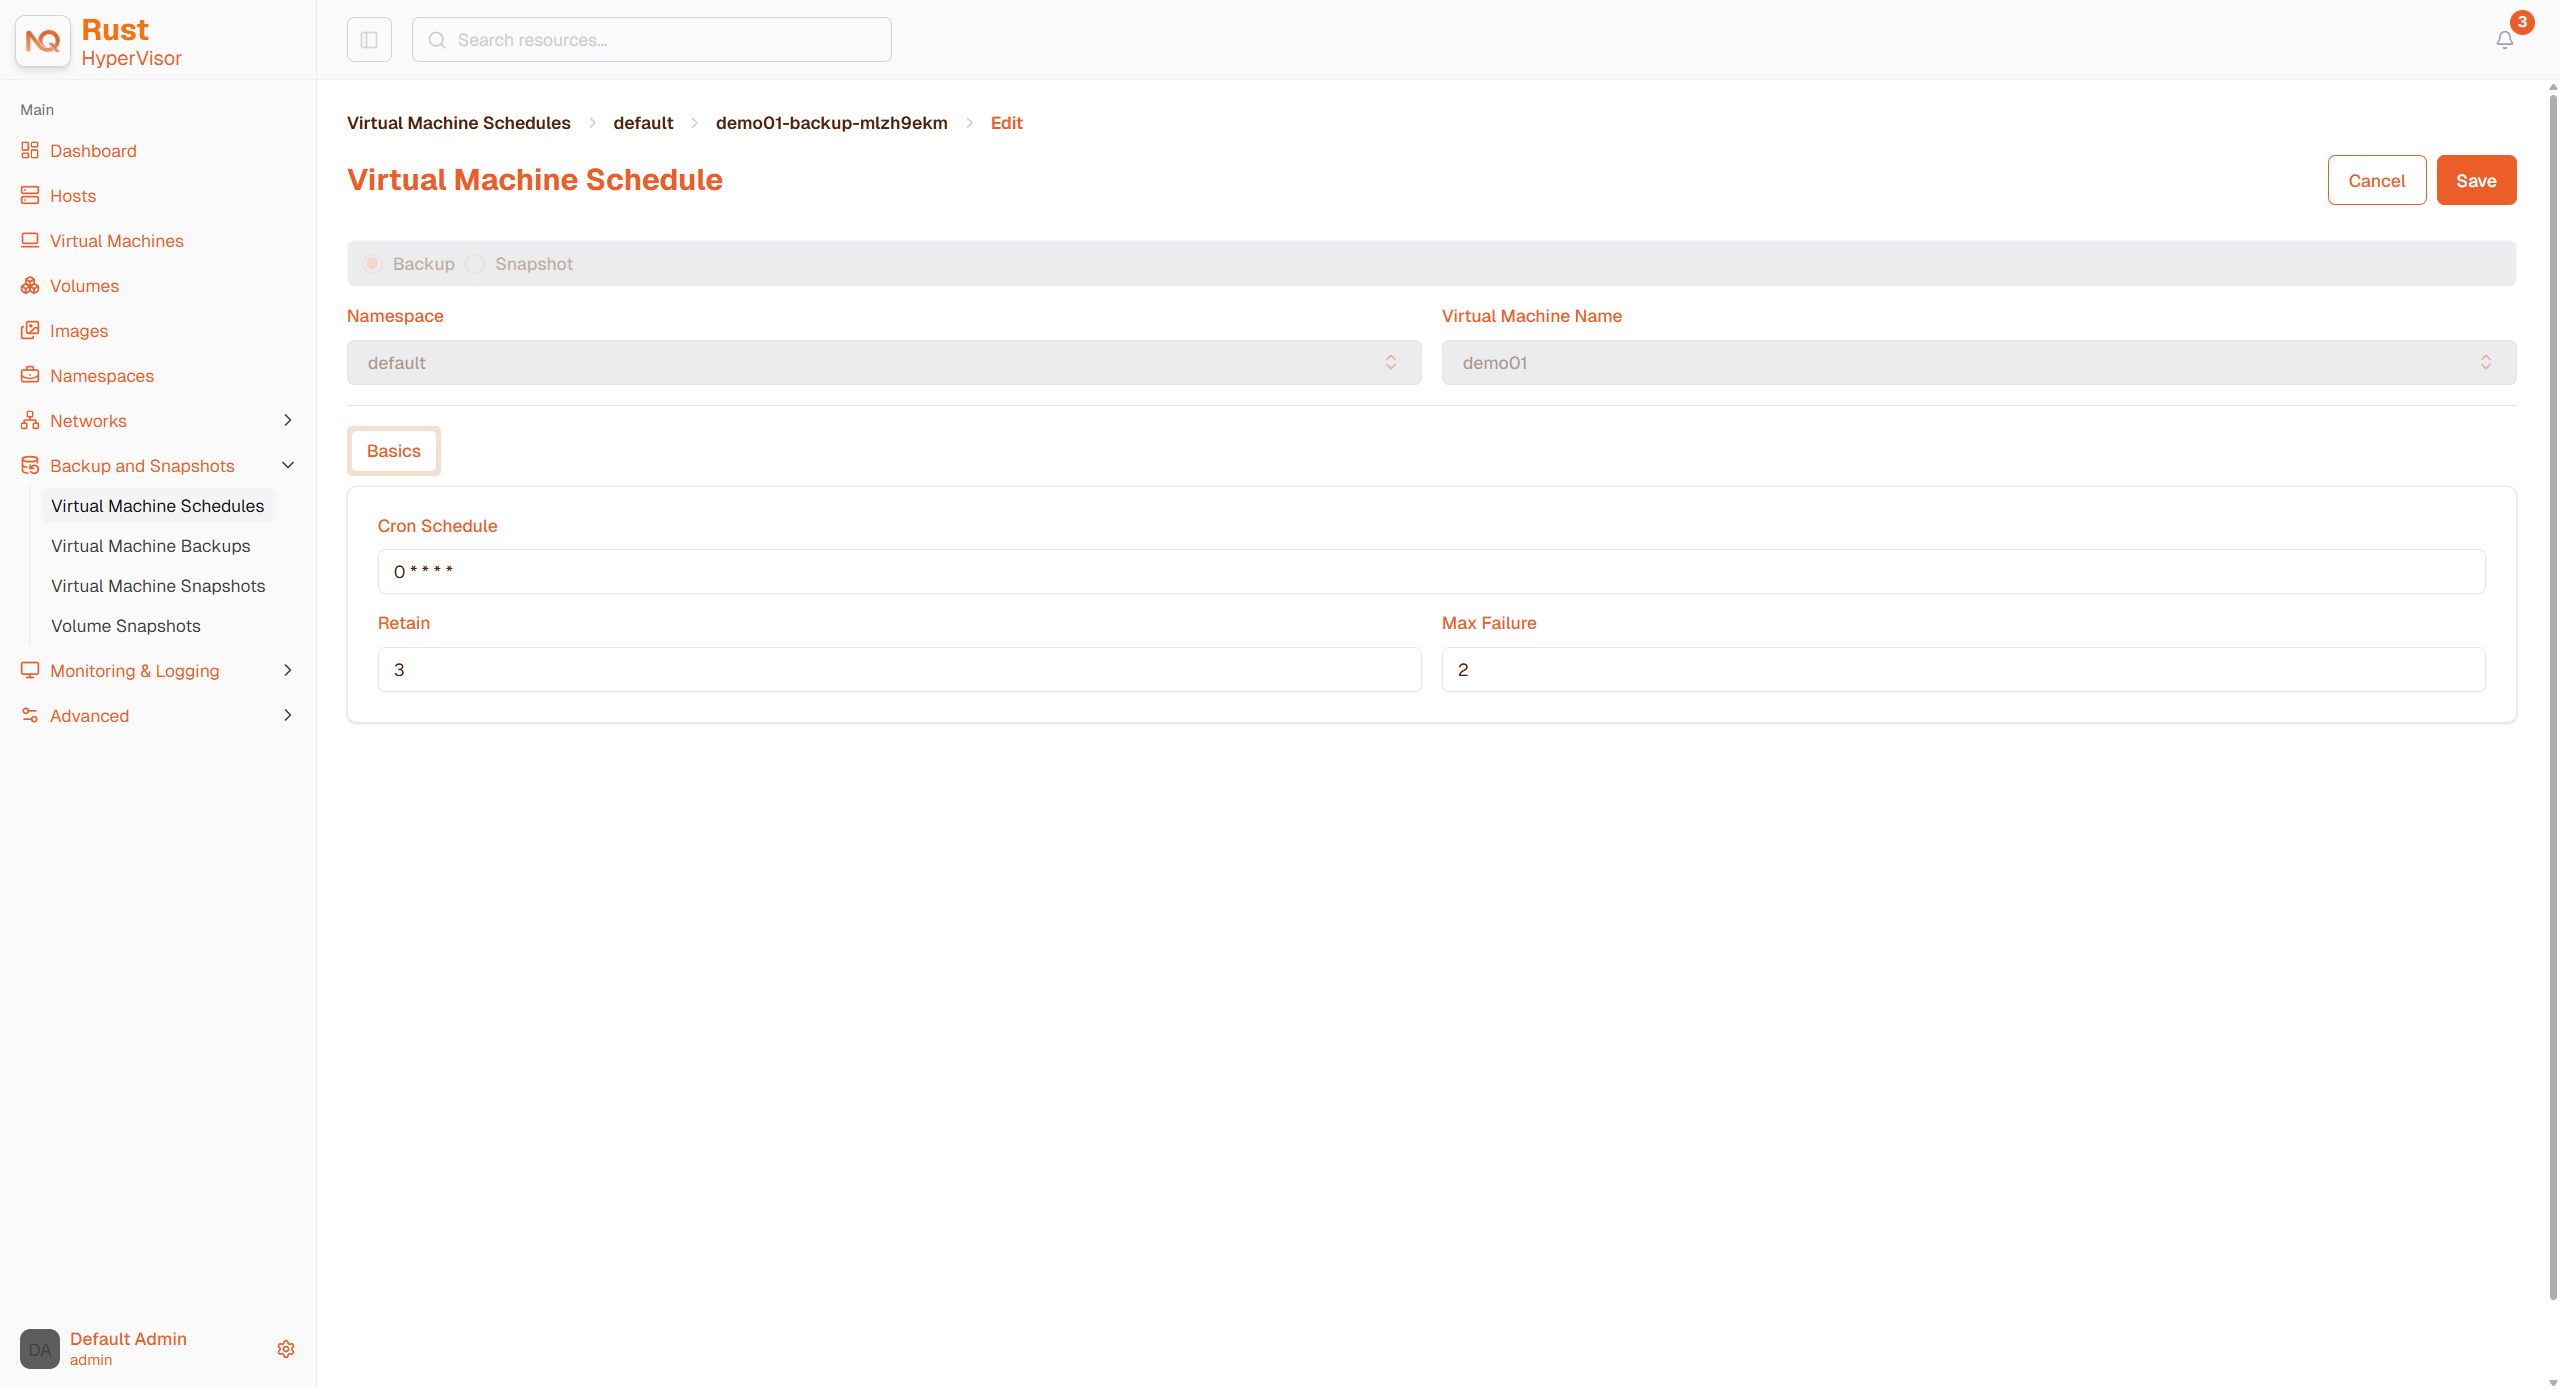2560x1389 pixels.
Task: Select the Snapshot radio option
Action: click(x=476, y=264)
